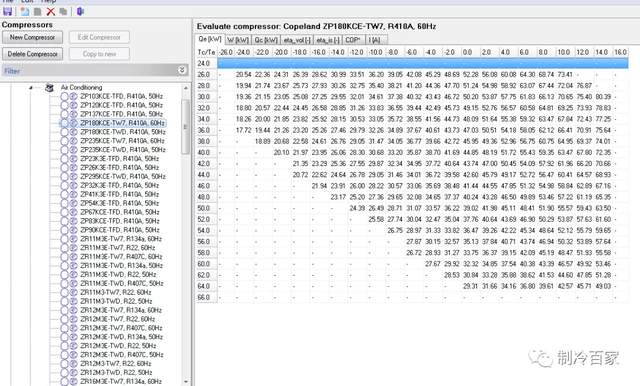
Task: Click the Tc/Te table corner header
Action: coord(206,52)
